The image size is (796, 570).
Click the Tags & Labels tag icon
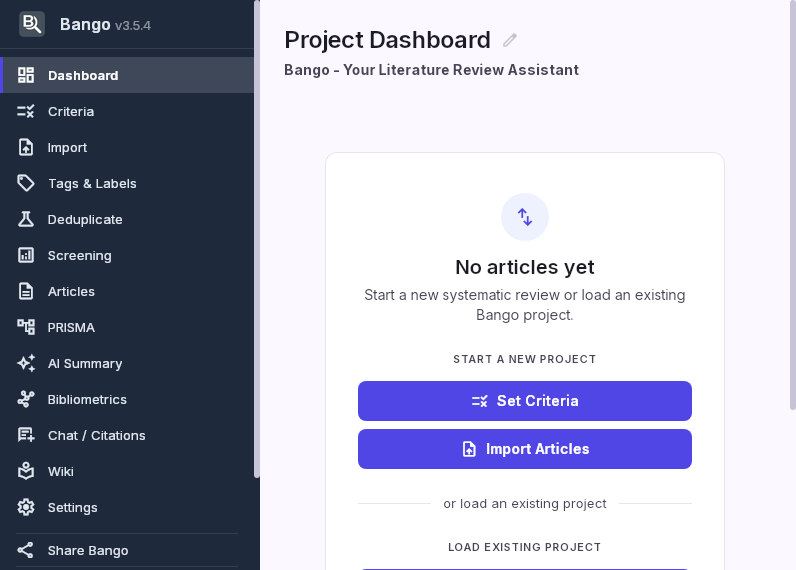(26, 183)
